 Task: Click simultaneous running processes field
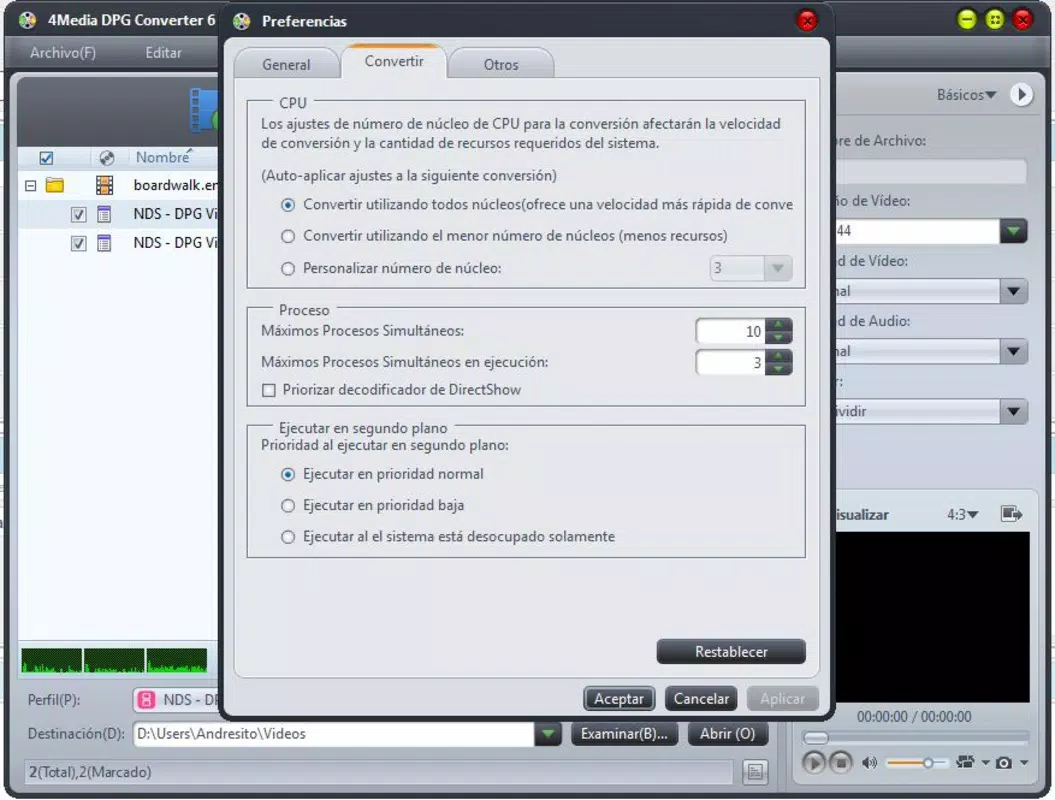coord(731,363)
